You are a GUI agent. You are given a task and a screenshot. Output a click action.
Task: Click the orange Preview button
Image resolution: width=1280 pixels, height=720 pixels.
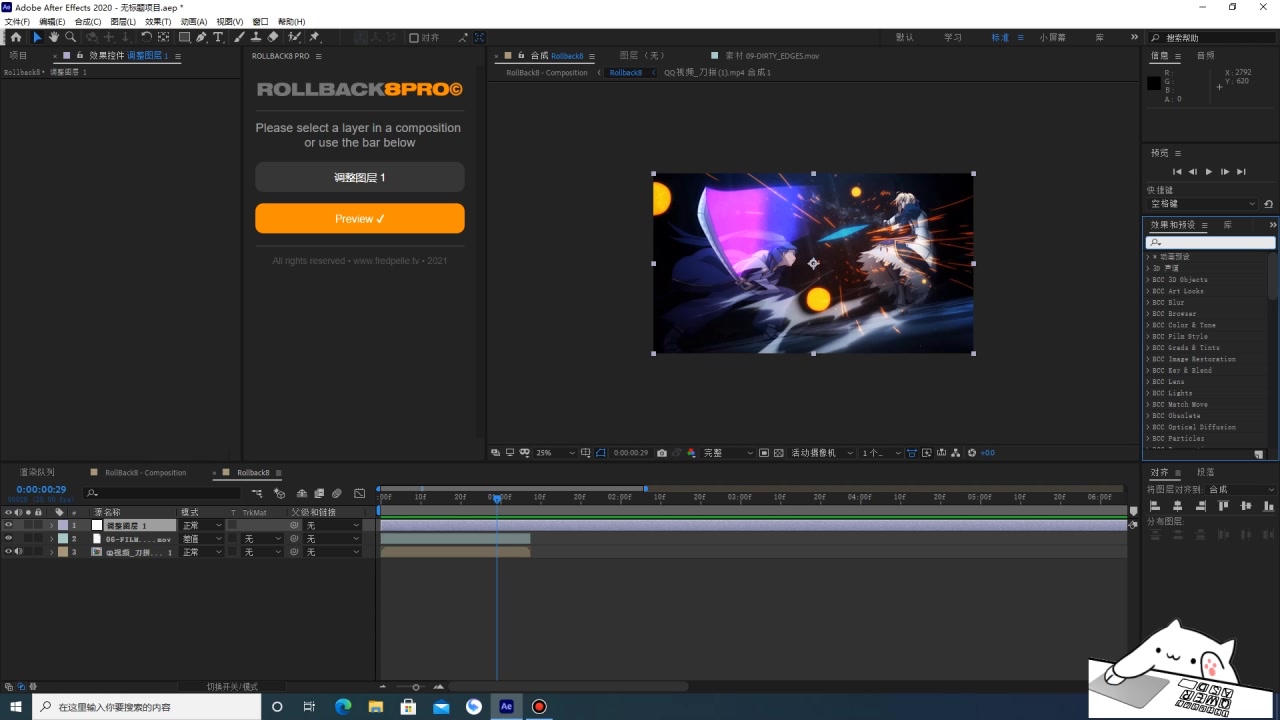pyautogui.click(x=360, y=218)
